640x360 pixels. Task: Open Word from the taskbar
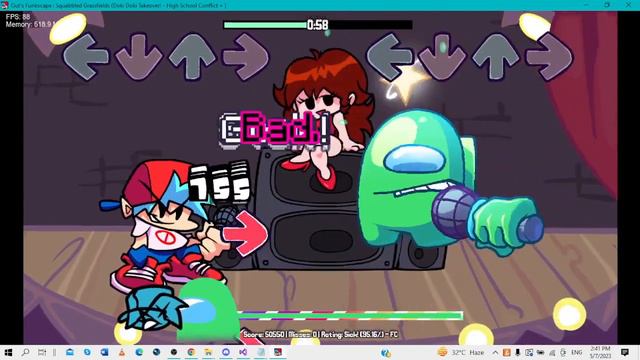click(104, 352)
